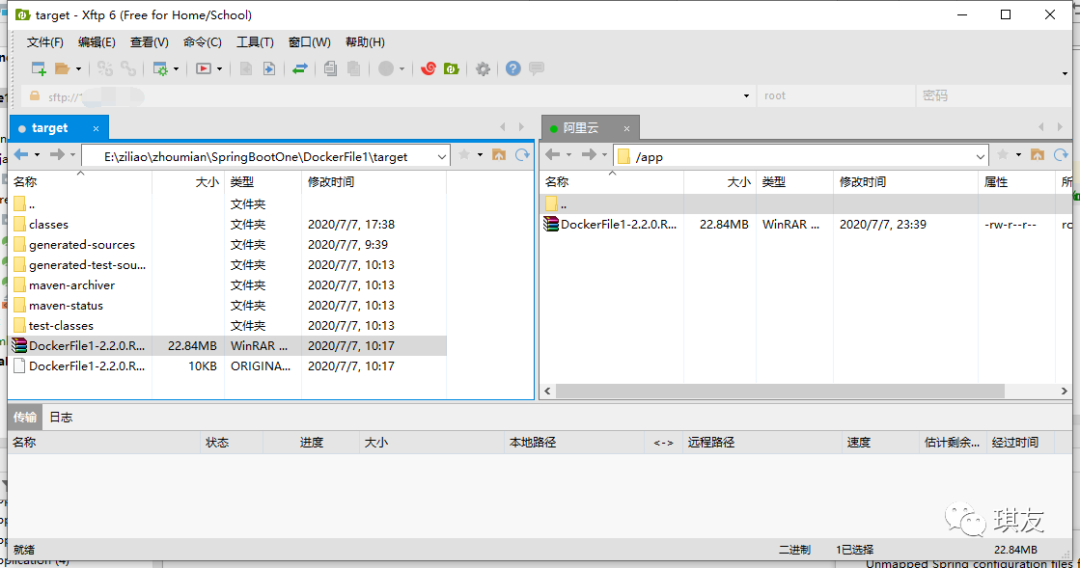The image size is (1080, 568).
Task: Click the green Xftp launch icon
Action: pos(452,68)
